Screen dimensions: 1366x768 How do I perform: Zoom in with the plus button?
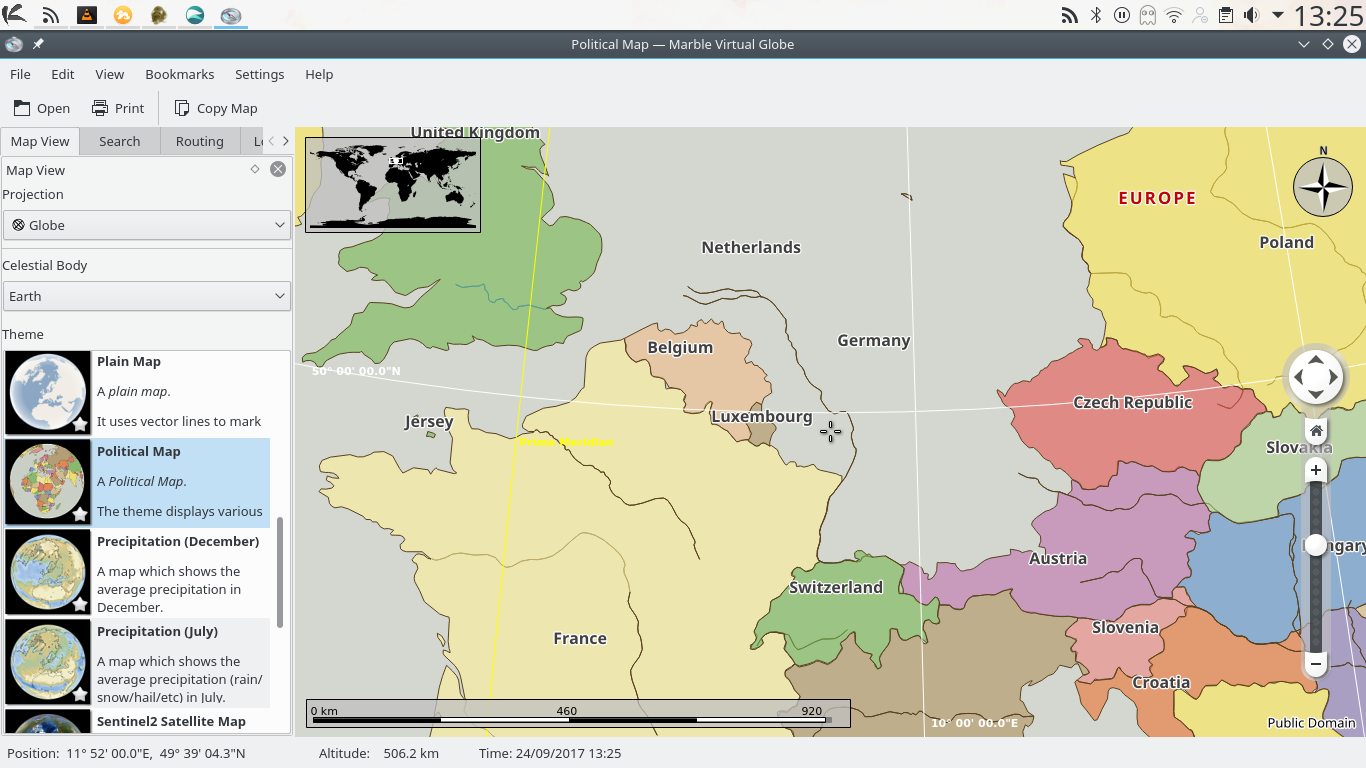coord(1316,470)
